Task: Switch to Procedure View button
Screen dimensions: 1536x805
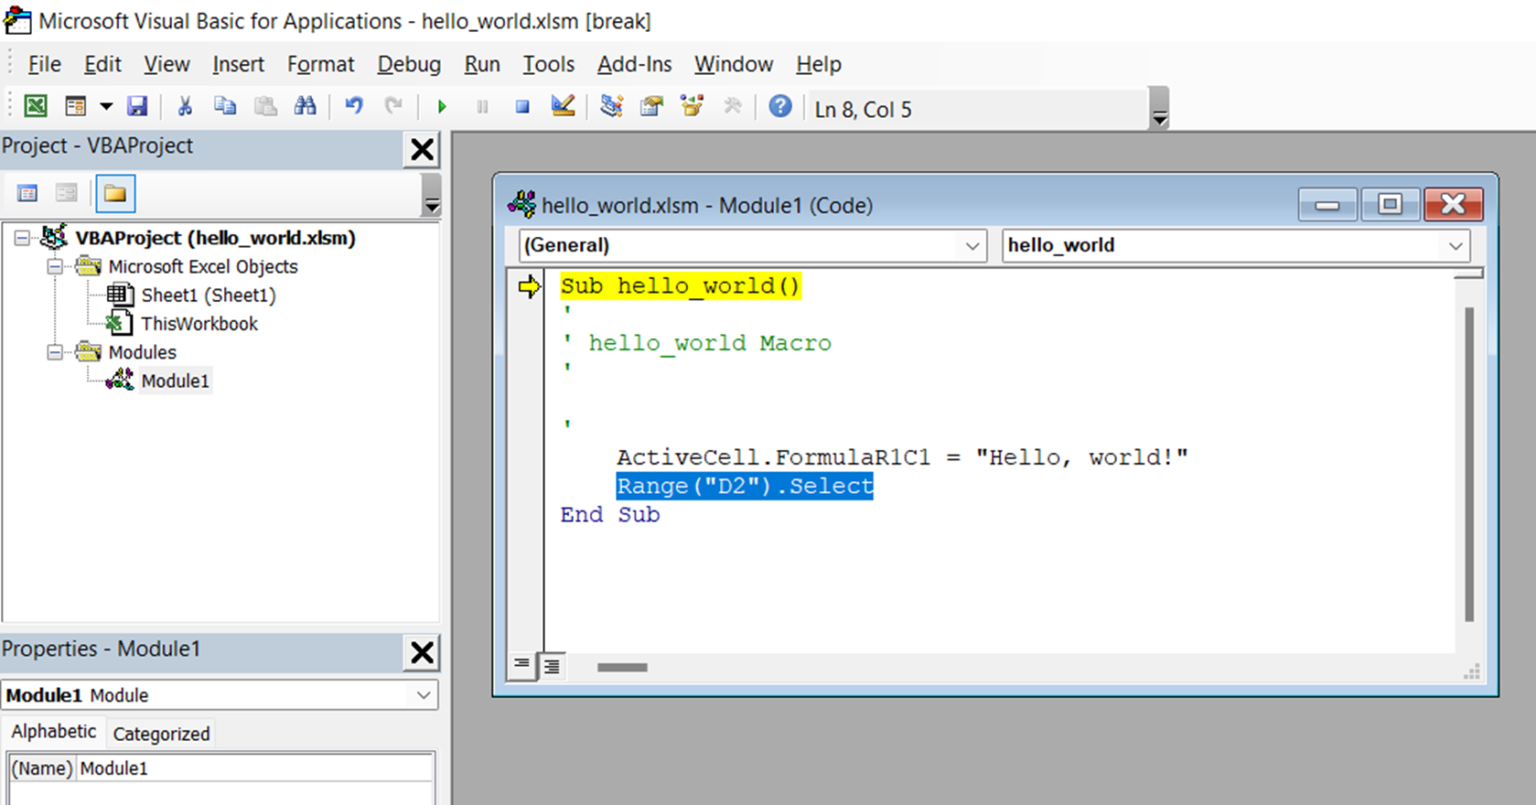Action: coord(521,665)
